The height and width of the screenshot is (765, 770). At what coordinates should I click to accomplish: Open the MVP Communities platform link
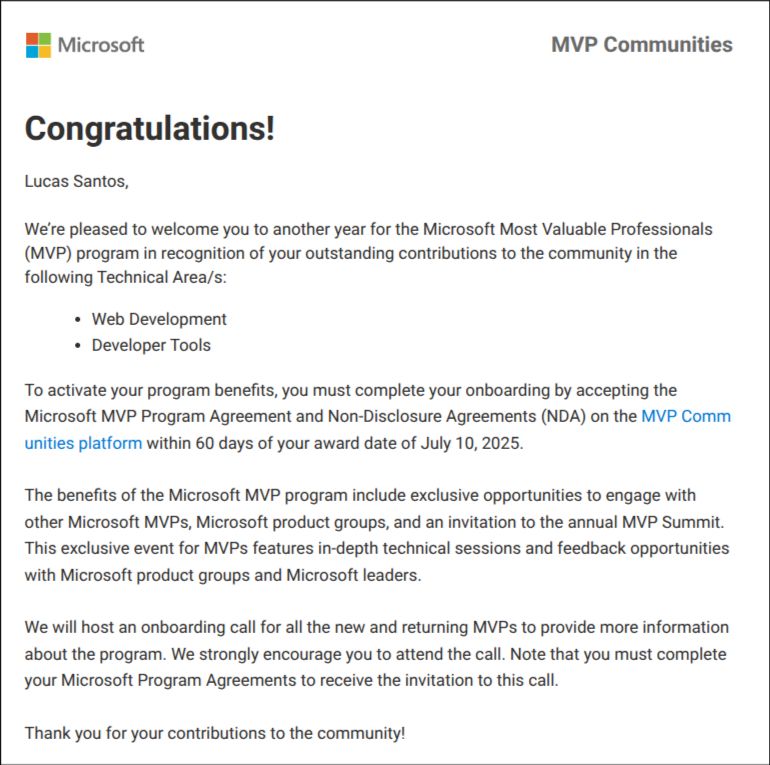click(x=686, y=416)
